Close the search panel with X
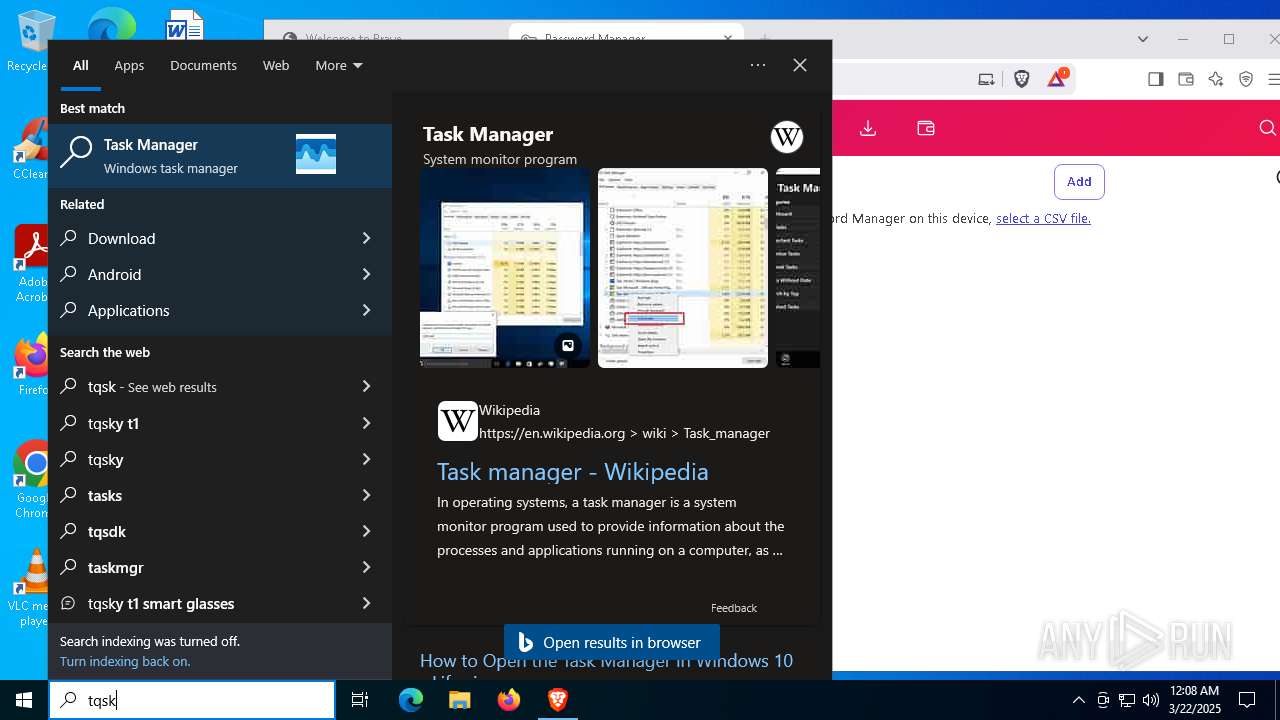 coord(800,65)
